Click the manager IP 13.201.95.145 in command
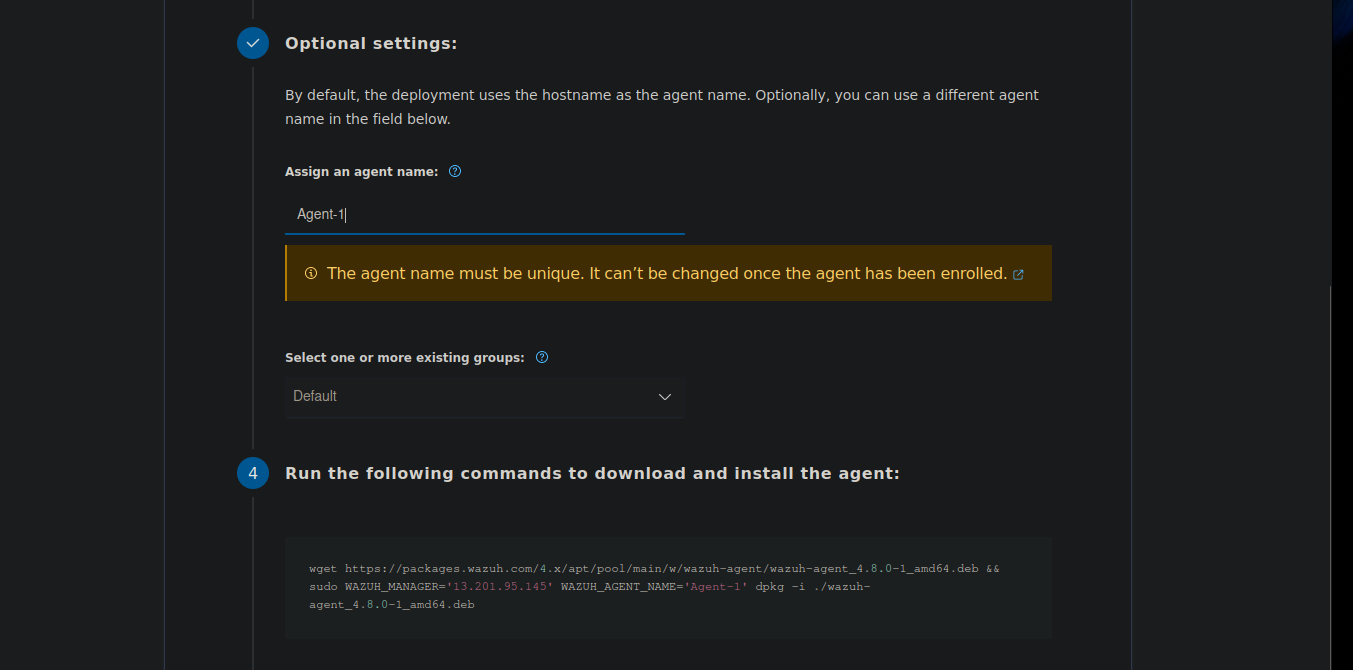The height and width of the screenshot is (670, 1353). click(x=501, y=586)
